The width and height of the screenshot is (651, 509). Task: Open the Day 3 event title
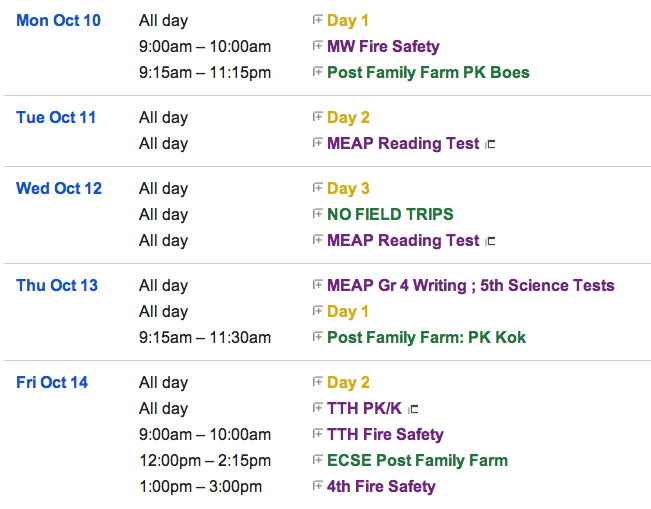tap(348, 188)
